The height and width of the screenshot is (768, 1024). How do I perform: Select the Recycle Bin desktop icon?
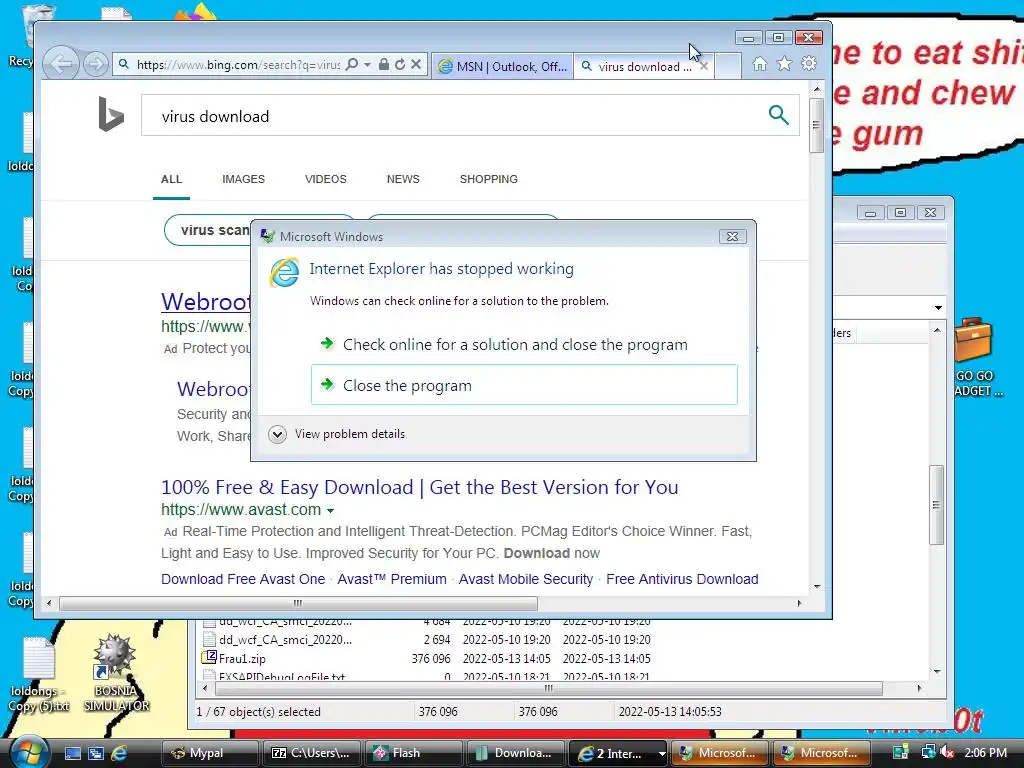(x=34, y=33)
